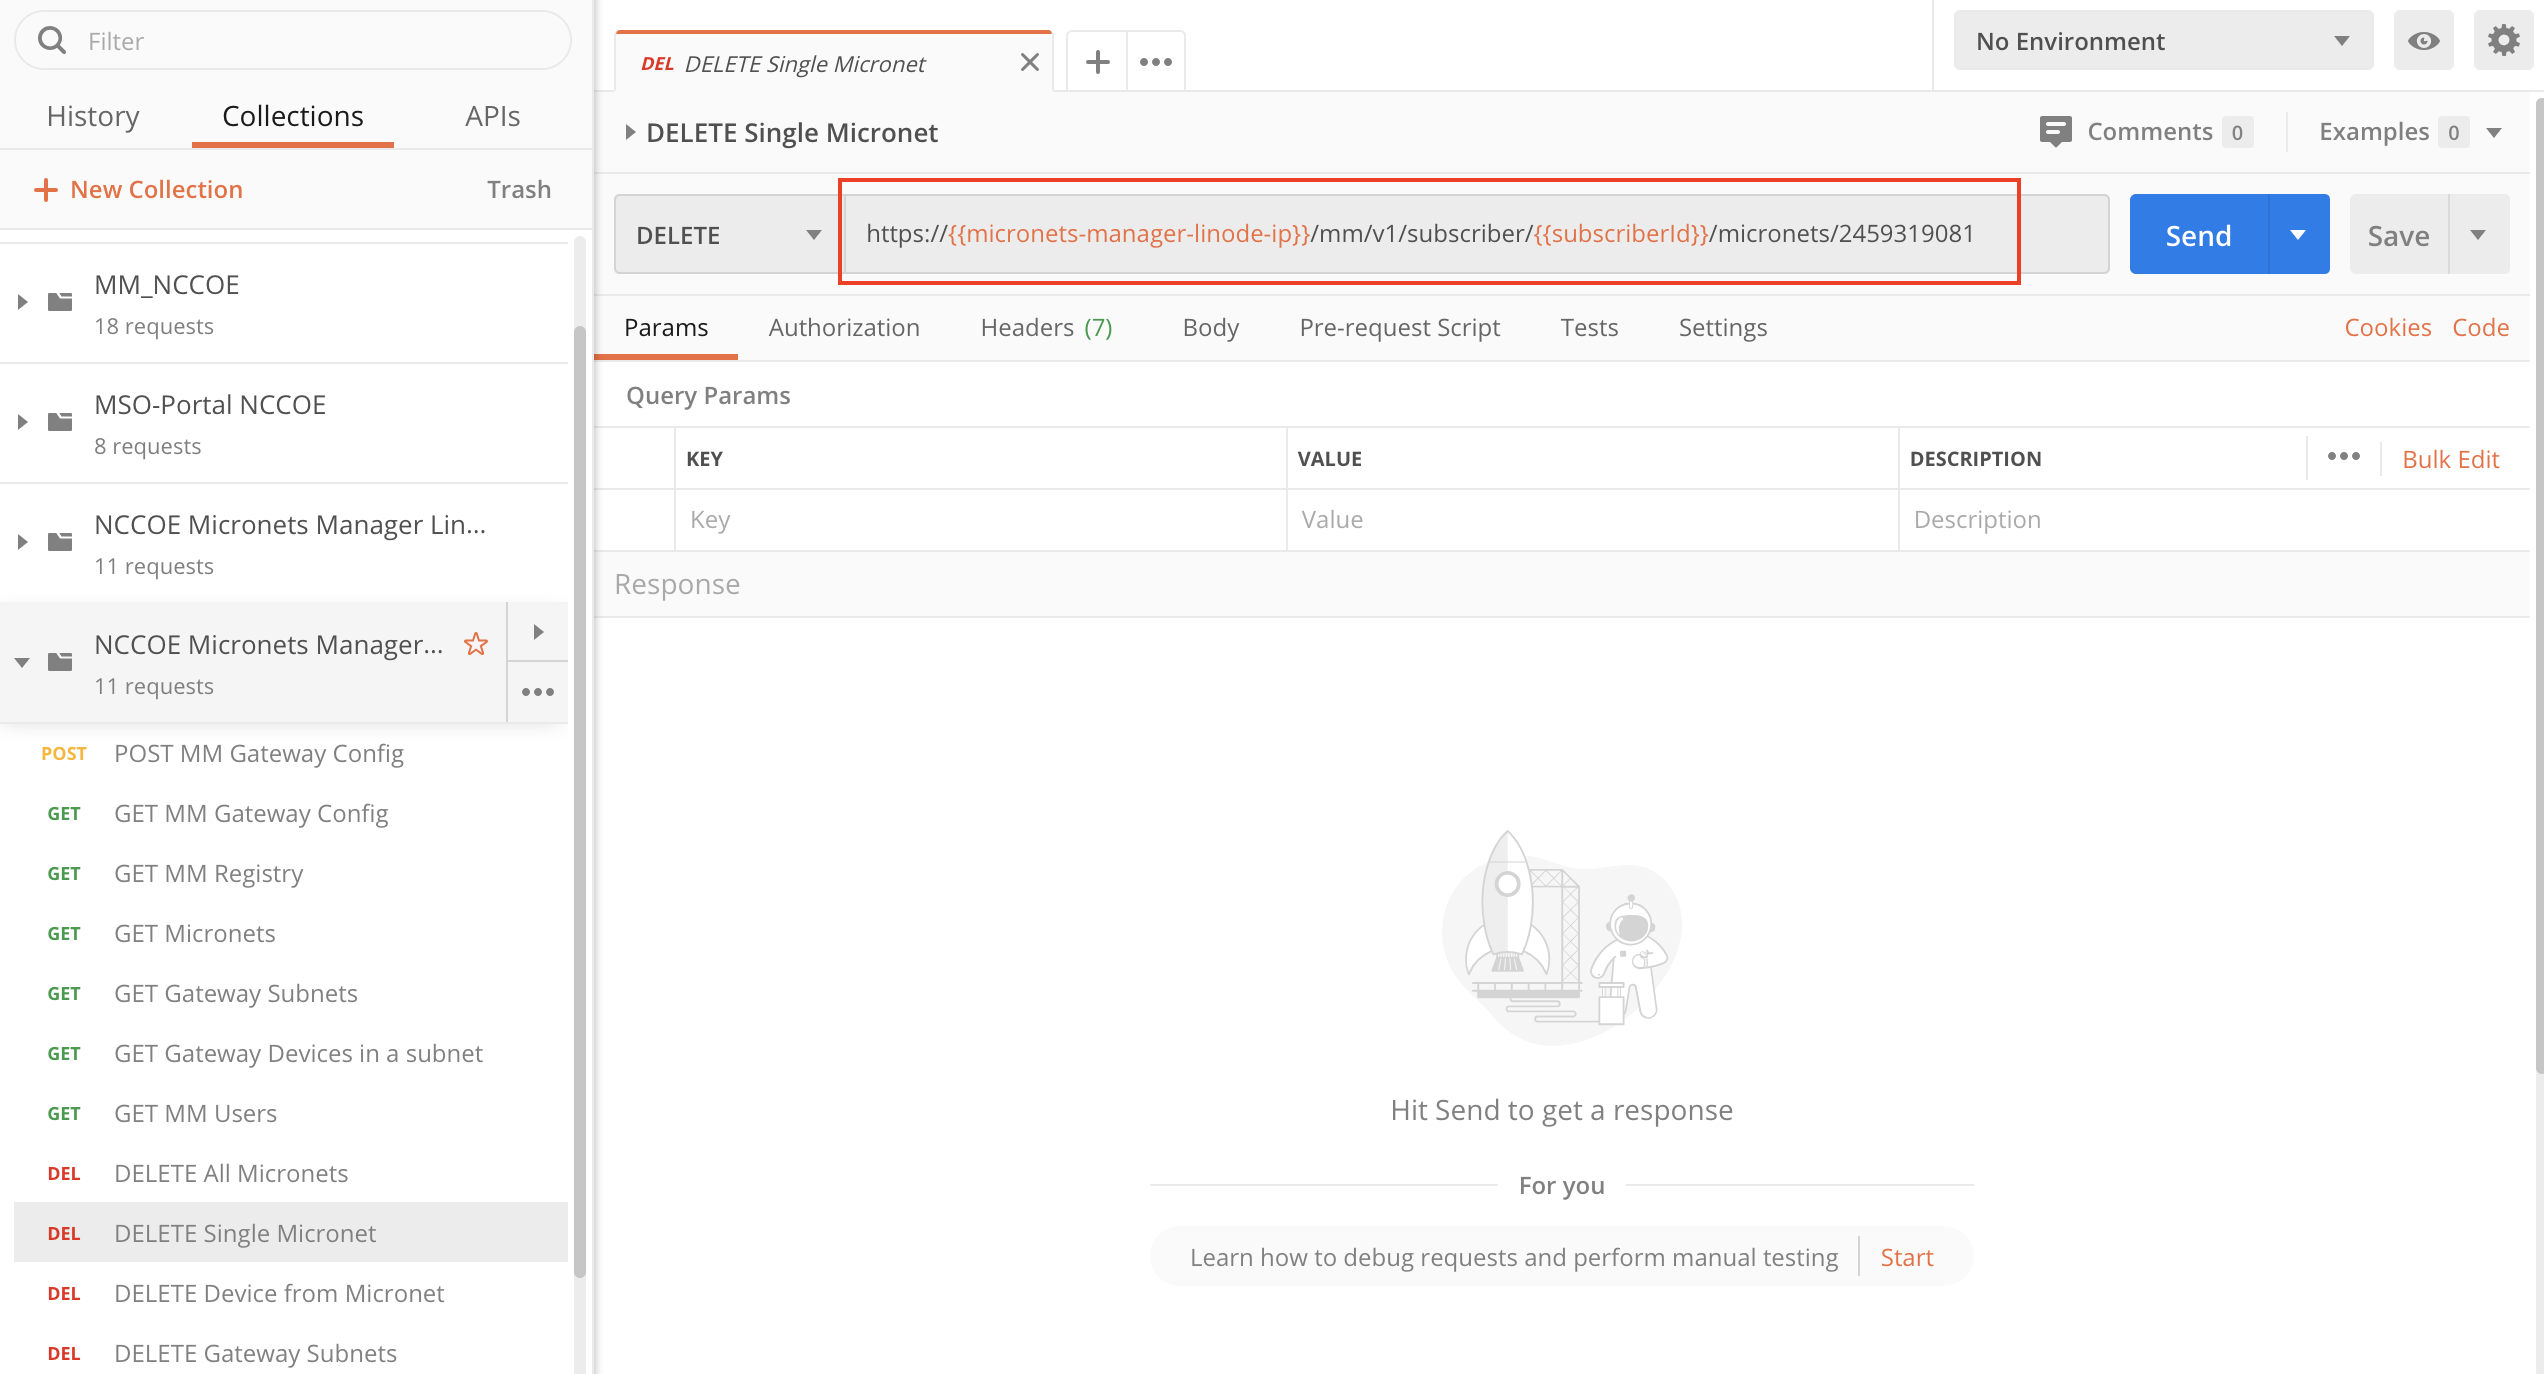Click the Save button
Viewport: 2544px width, 1374px height.
[x=2398, y=235]
